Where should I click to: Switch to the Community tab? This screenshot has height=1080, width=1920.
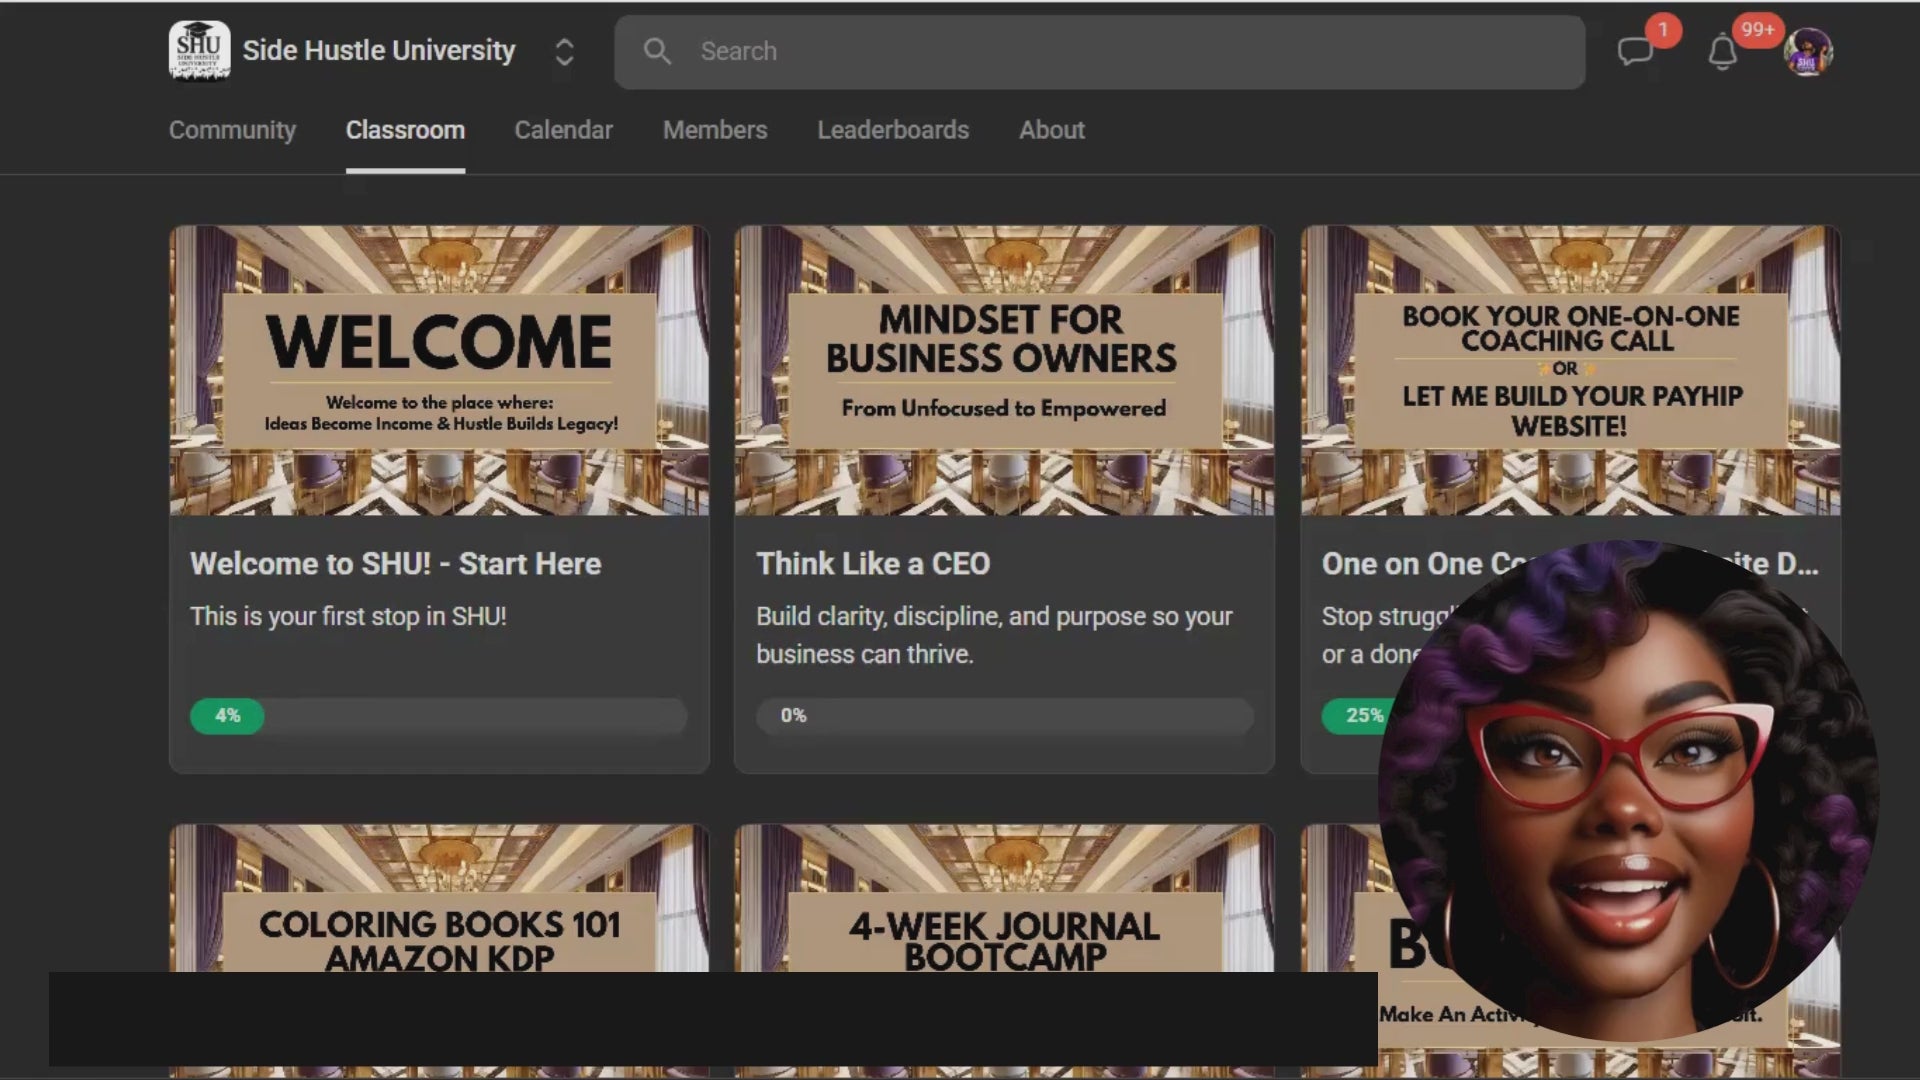pos(232,130)
